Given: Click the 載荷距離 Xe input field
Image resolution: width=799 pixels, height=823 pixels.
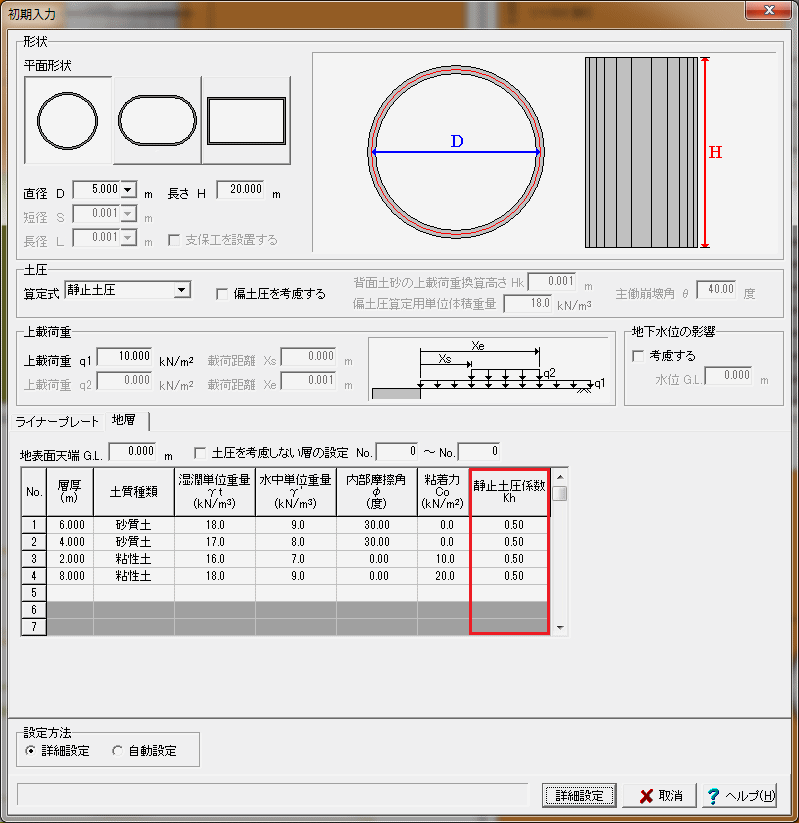Looking at the screenshot, I should coord(308,380).
